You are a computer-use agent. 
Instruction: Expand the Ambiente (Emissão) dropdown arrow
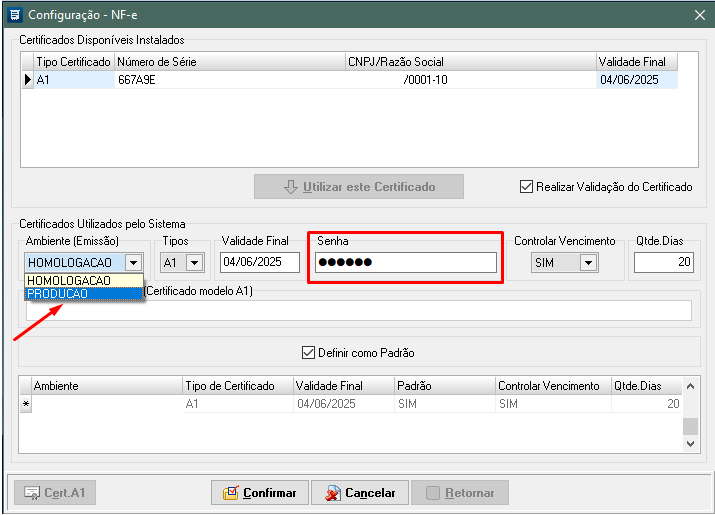[x=132, y=263]
